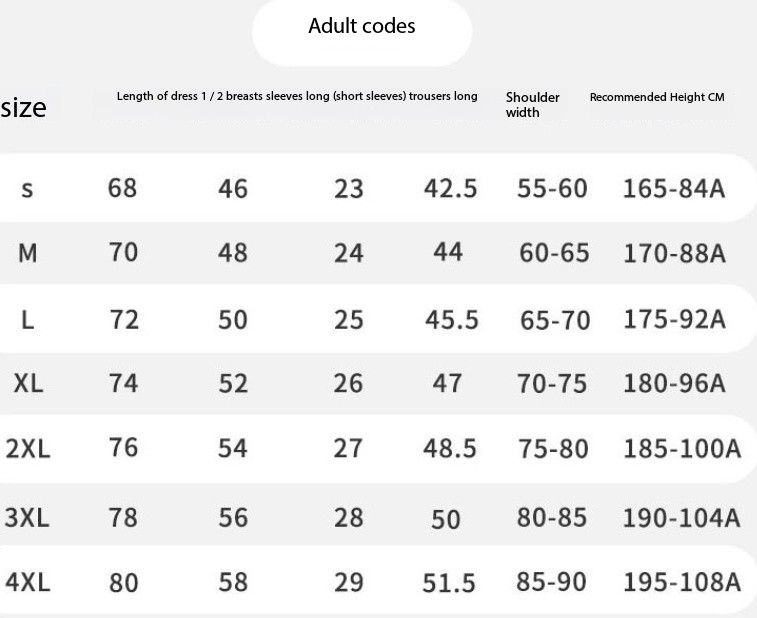Select the 2XL size row label
757x618 pixels.
28,449
